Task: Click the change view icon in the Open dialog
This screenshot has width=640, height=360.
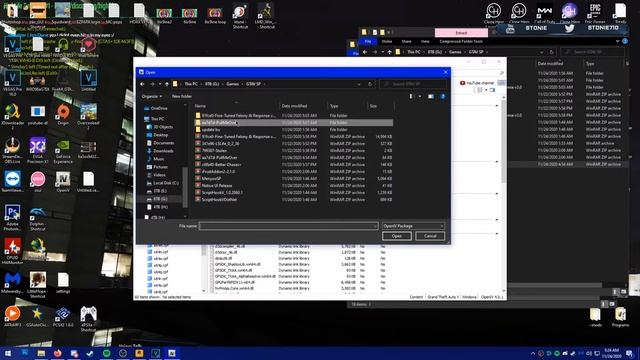Action: [411, 96]
